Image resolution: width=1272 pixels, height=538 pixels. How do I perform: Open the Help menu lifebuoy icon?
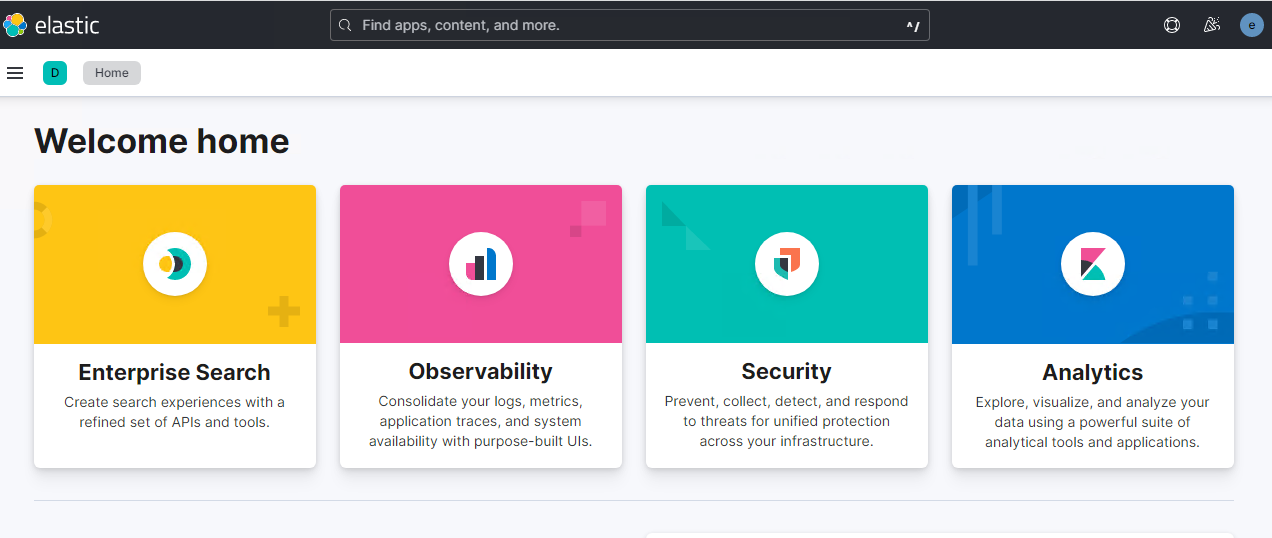coord(1172,25)
